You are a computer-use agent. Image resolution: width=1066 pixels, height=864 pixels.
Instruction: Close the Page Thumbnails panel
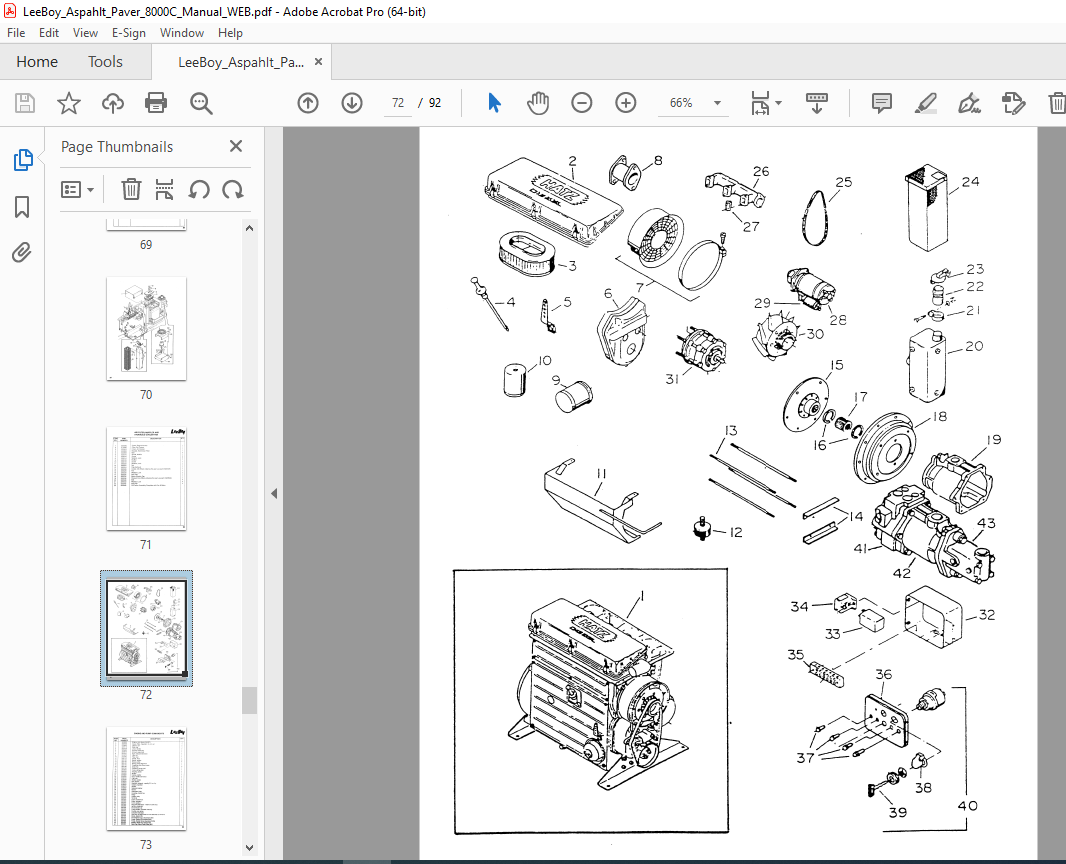coord(236,146)
